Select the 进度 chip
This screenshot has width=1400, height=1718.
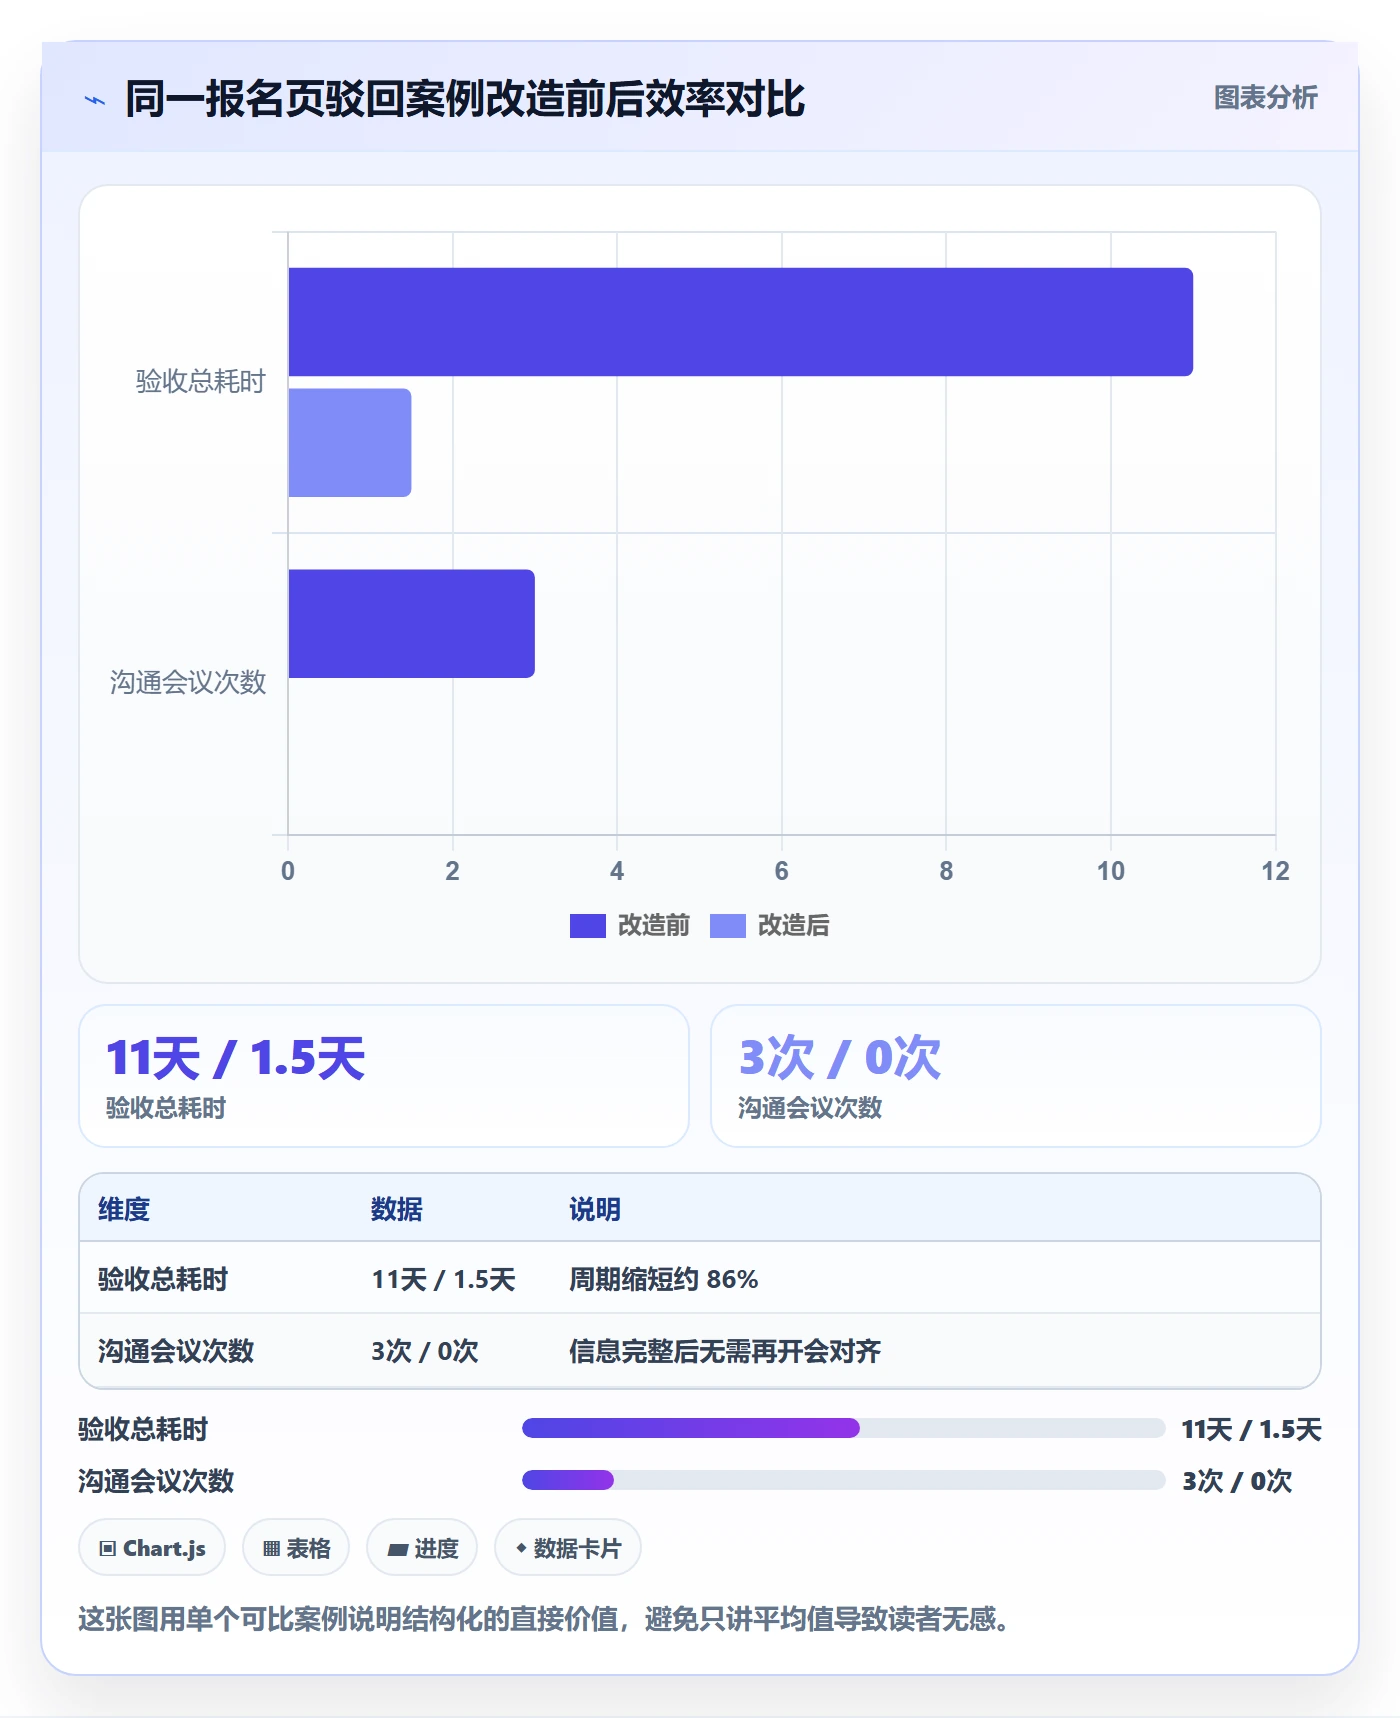click(422, 1548)
